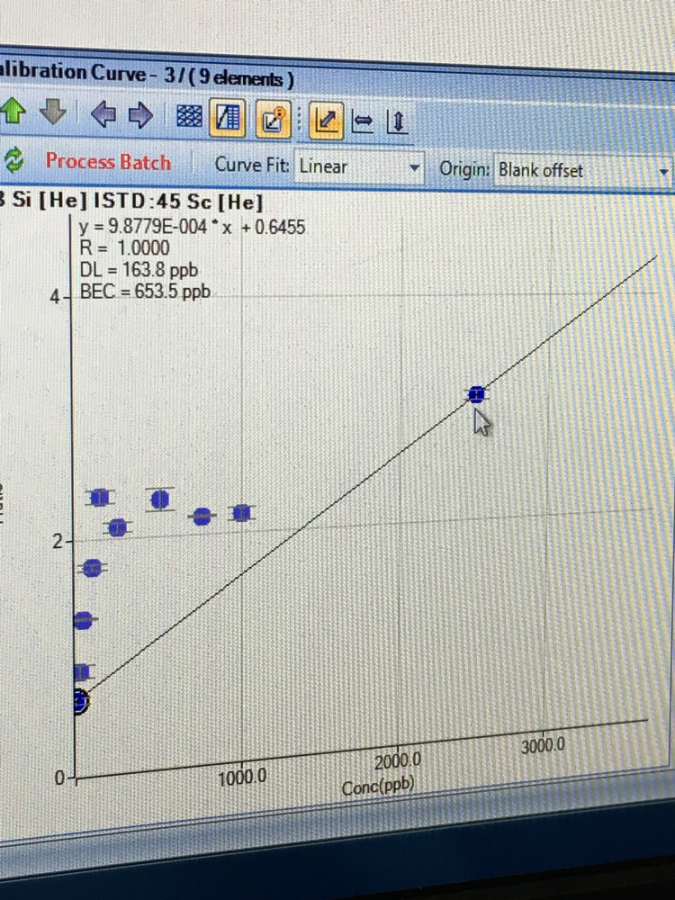Open the Curve Fit dropdown showing Linear
This screenshot has height=900, width=675.
coord(359,167)
